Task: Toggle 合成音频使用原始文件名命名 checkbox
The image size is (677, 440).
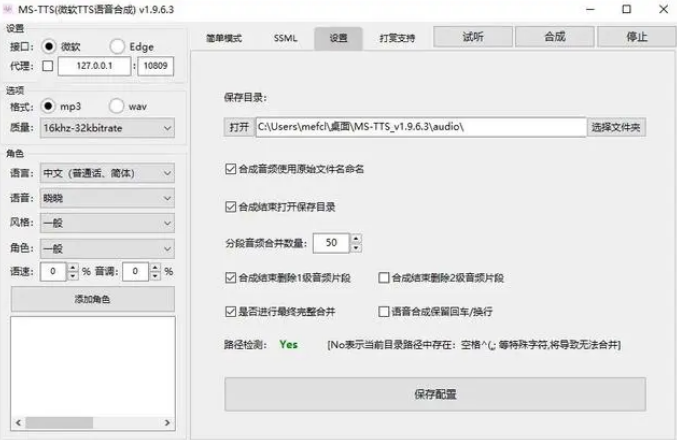Action: pos(231,169)
